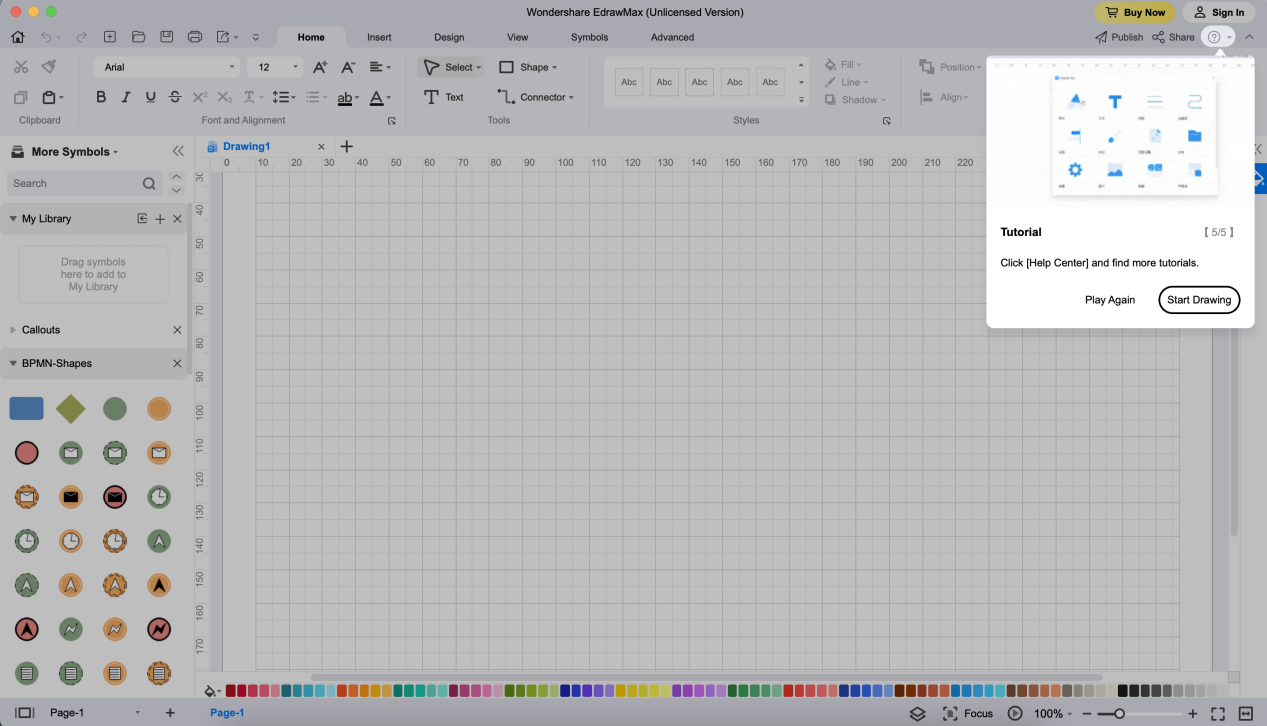Click the Sign In button
1267x726 pixels.
(x=1219, y=13)
